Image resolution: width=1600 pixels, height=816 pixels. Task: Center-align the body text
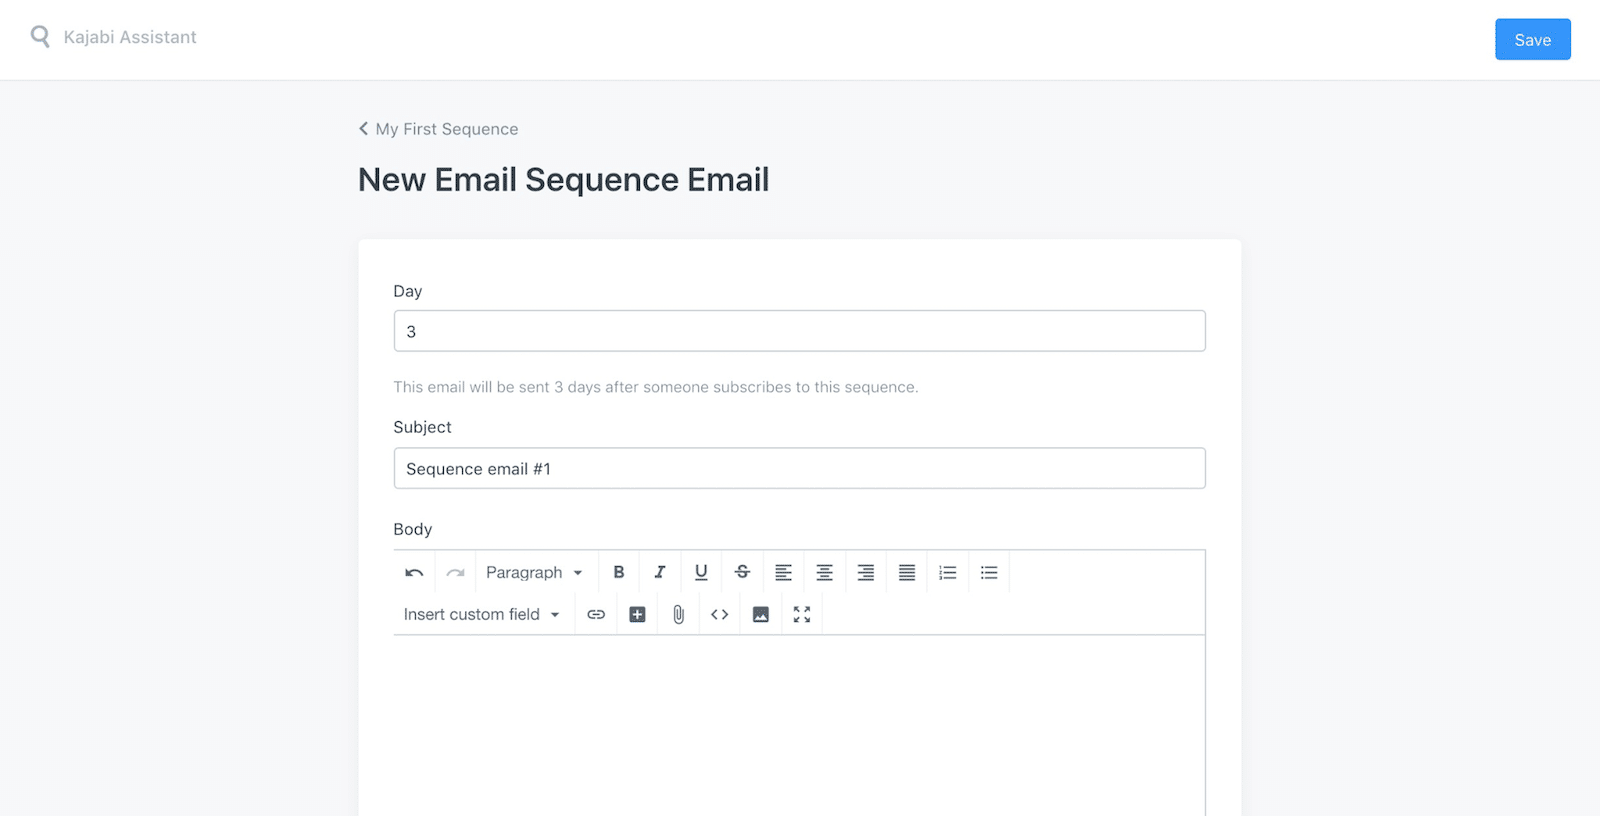click(x=824, y=572)
